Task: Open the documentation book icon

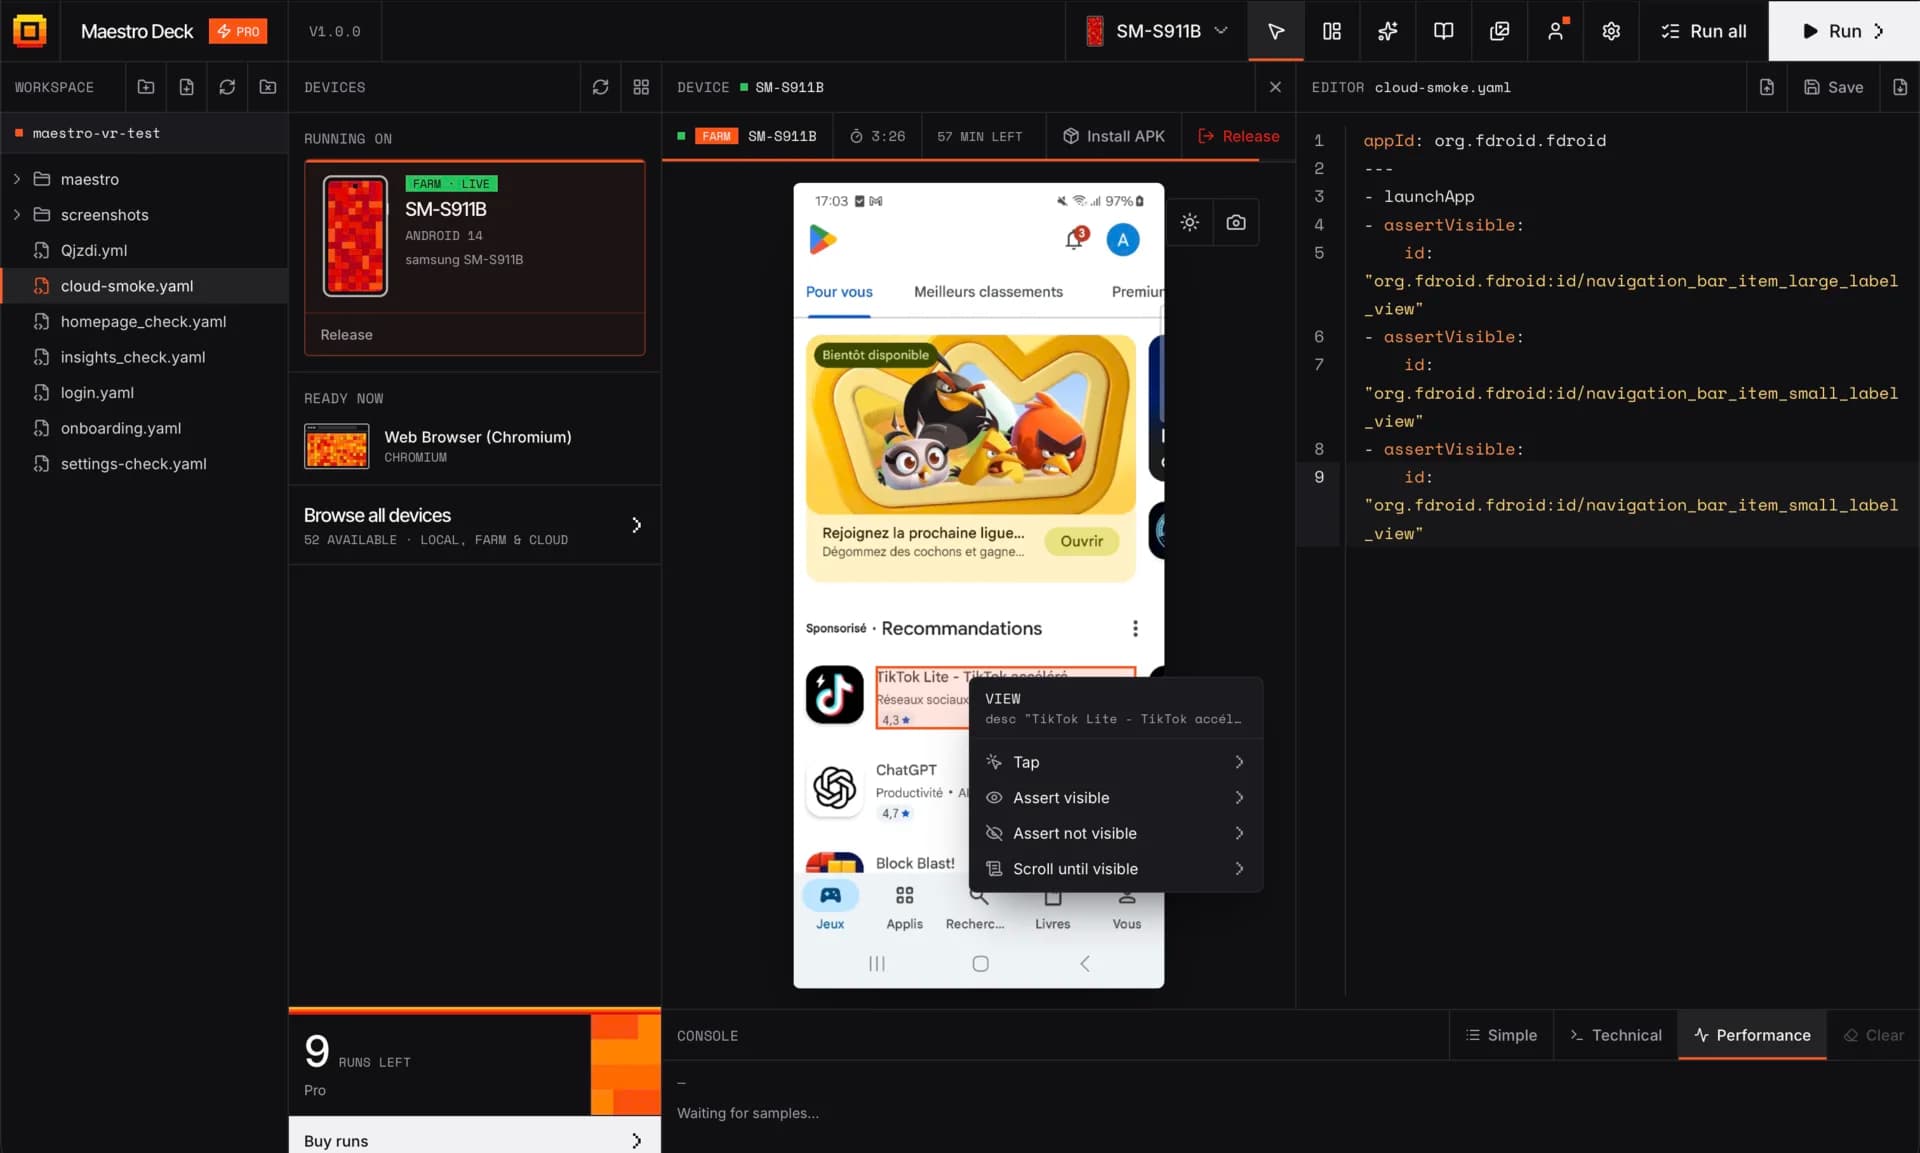Action: click(x=1443, y=31)
